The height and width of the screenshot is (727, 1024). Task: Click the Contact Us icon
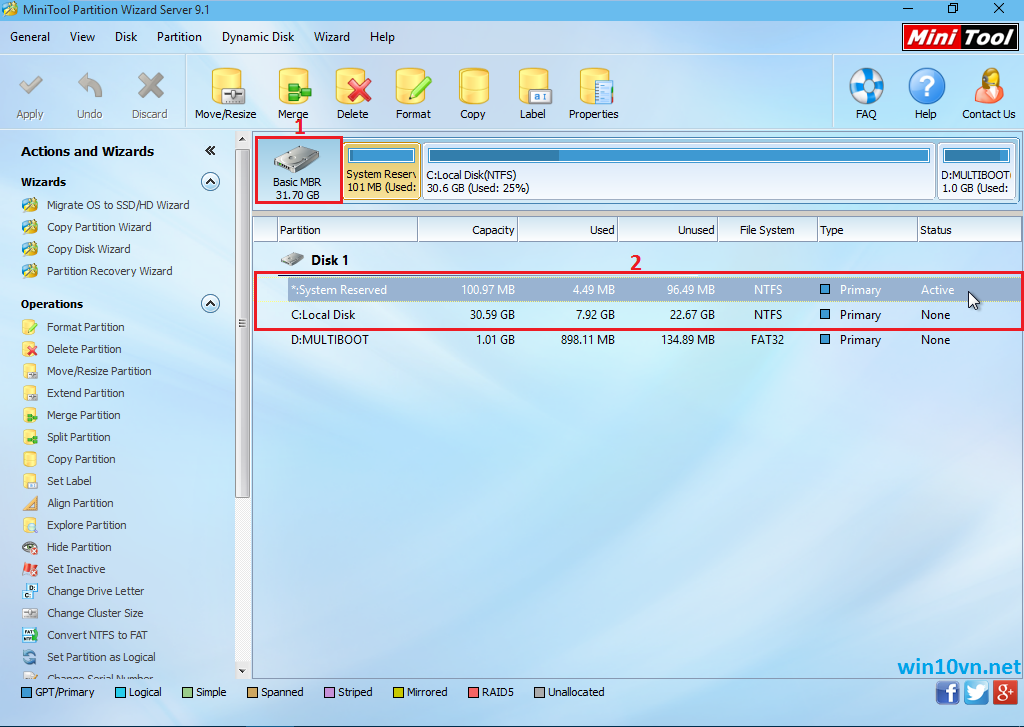pos(989,86)
